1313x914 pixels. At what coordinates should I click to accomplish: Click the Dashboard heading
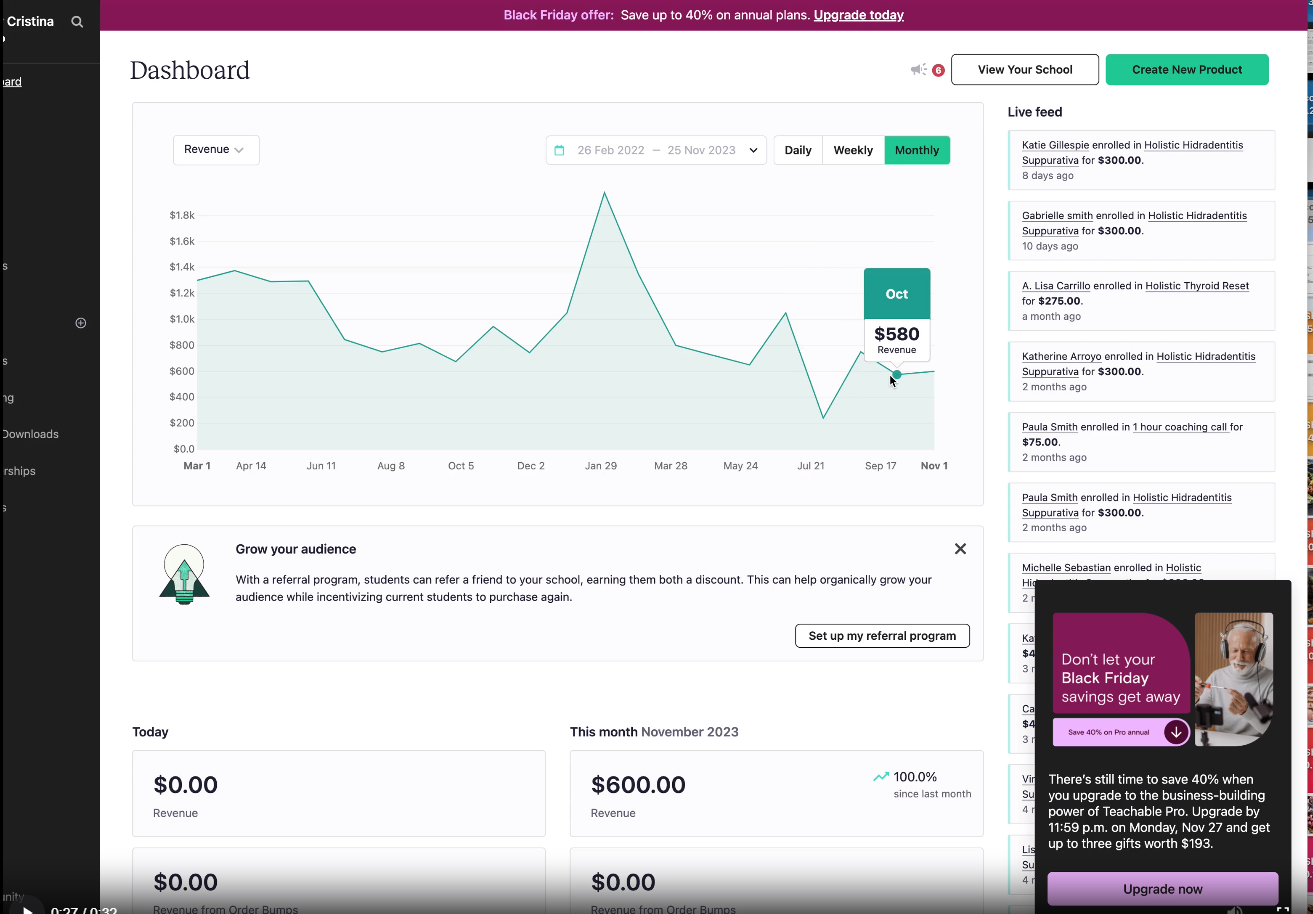(x=190, y=70)
